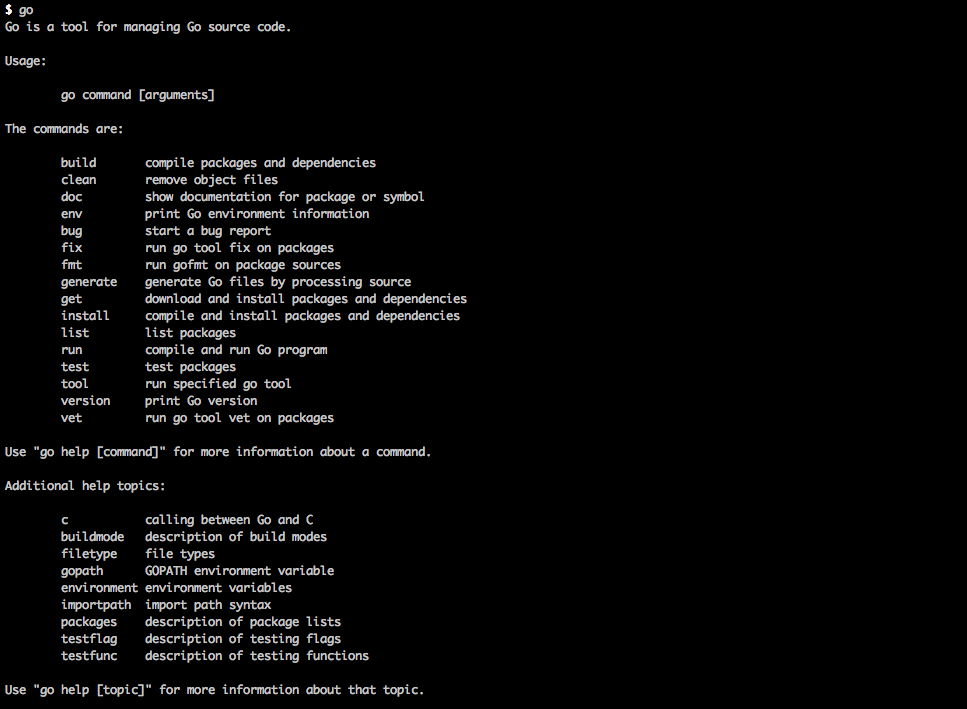Viewport: 967px width, 709px height.
Task: Click the "doc" command entry
Action: pos(71,197)
